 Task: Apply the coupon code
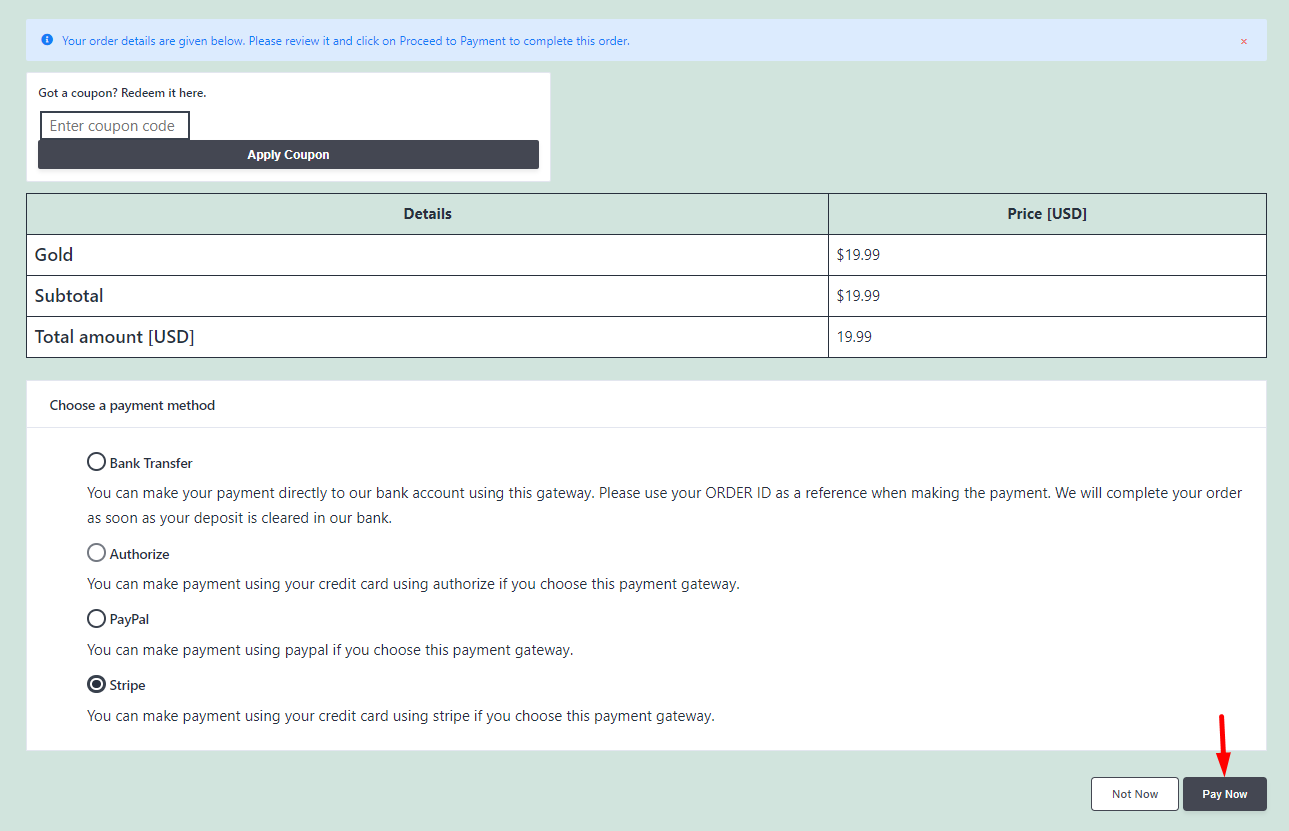pyautogui.click(x=288, y=155)
